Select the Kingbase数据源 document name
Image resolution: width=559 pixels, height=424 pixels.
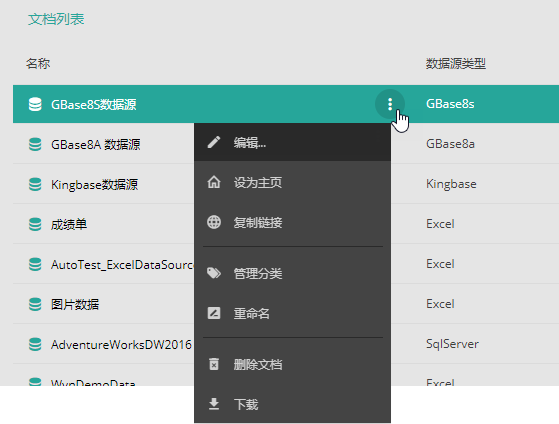coord(94,184)
